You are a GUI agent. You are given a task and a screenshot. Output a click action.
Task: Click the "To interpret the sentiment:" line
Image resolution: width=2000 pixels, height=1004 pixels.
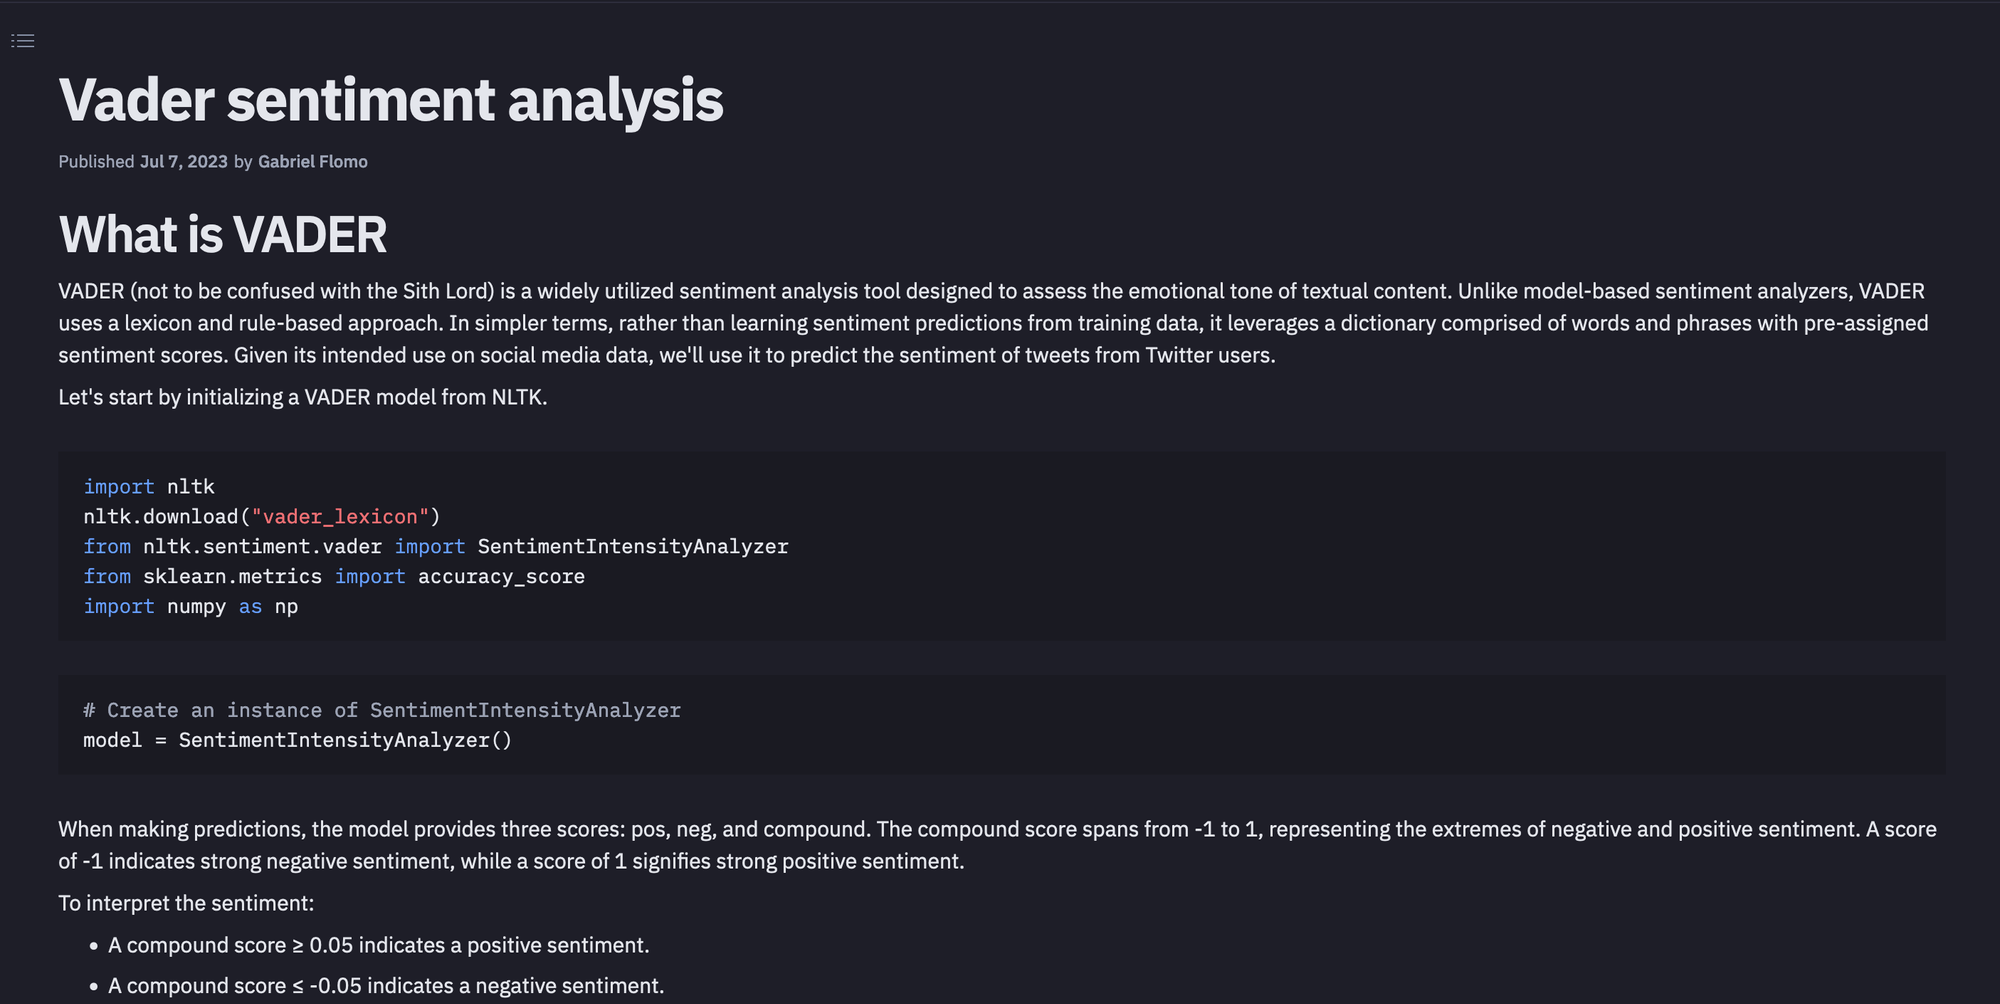click(186, 903)
